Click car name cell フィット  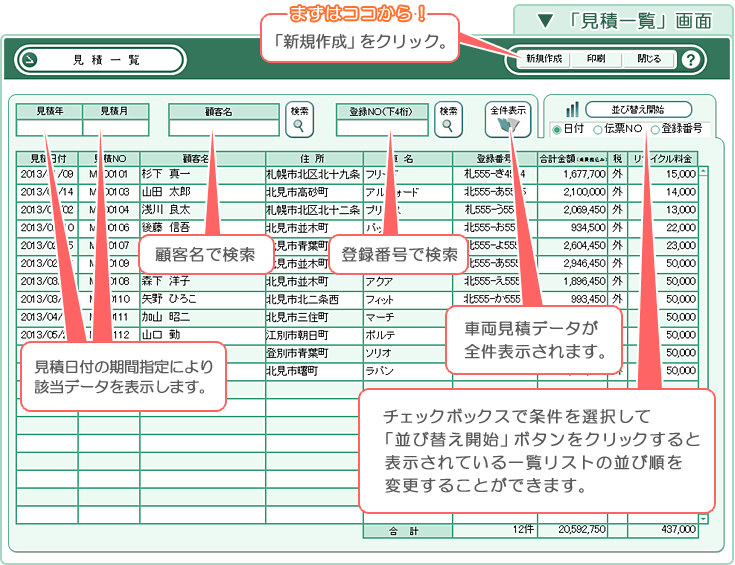(408, 299)
